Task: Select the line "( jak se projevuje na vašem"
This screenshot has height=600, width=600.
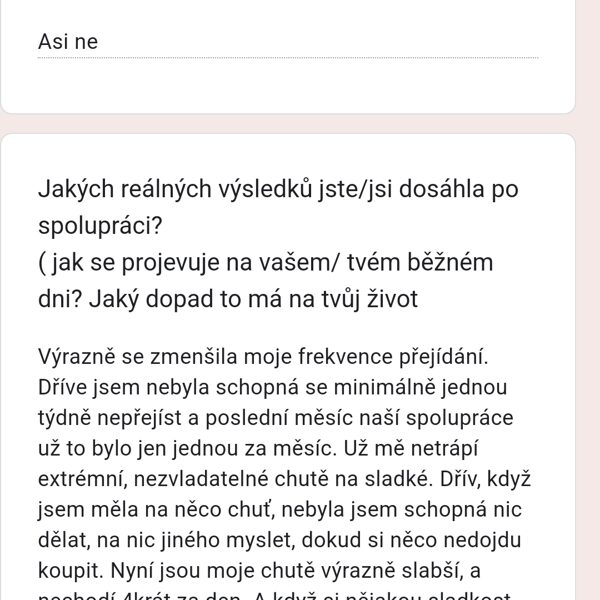Action: coord(266,262)
